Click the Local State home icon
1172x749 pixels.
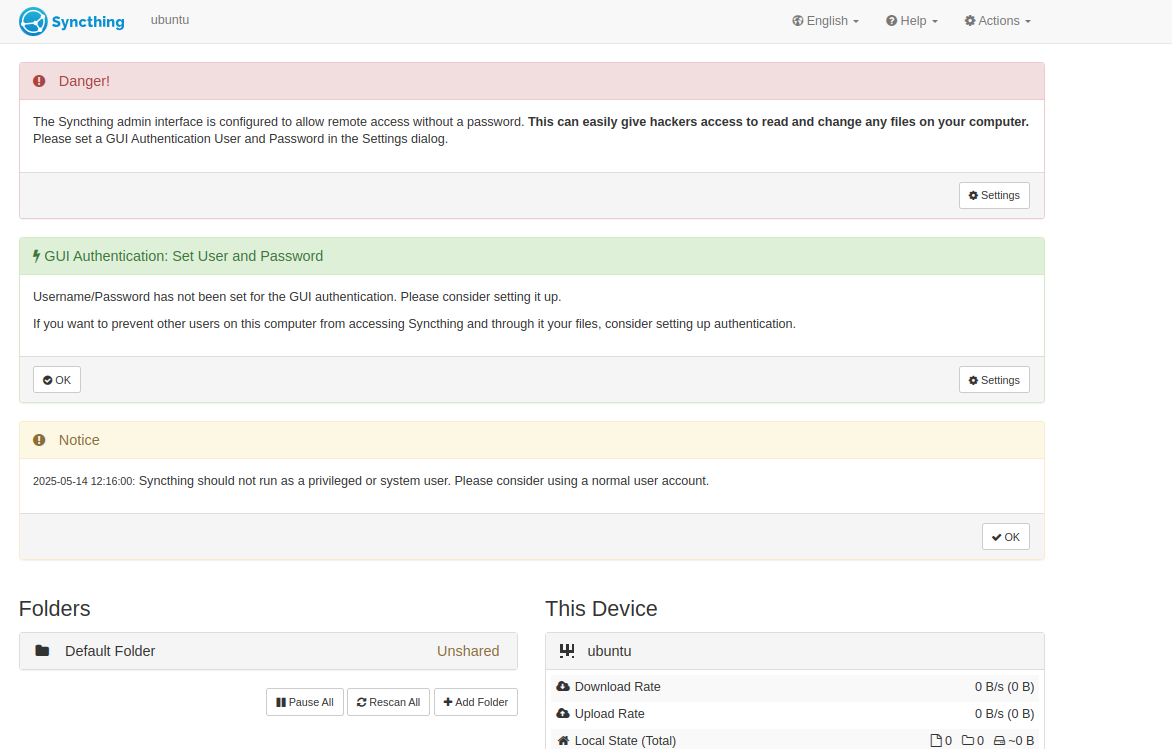[563, 741]
